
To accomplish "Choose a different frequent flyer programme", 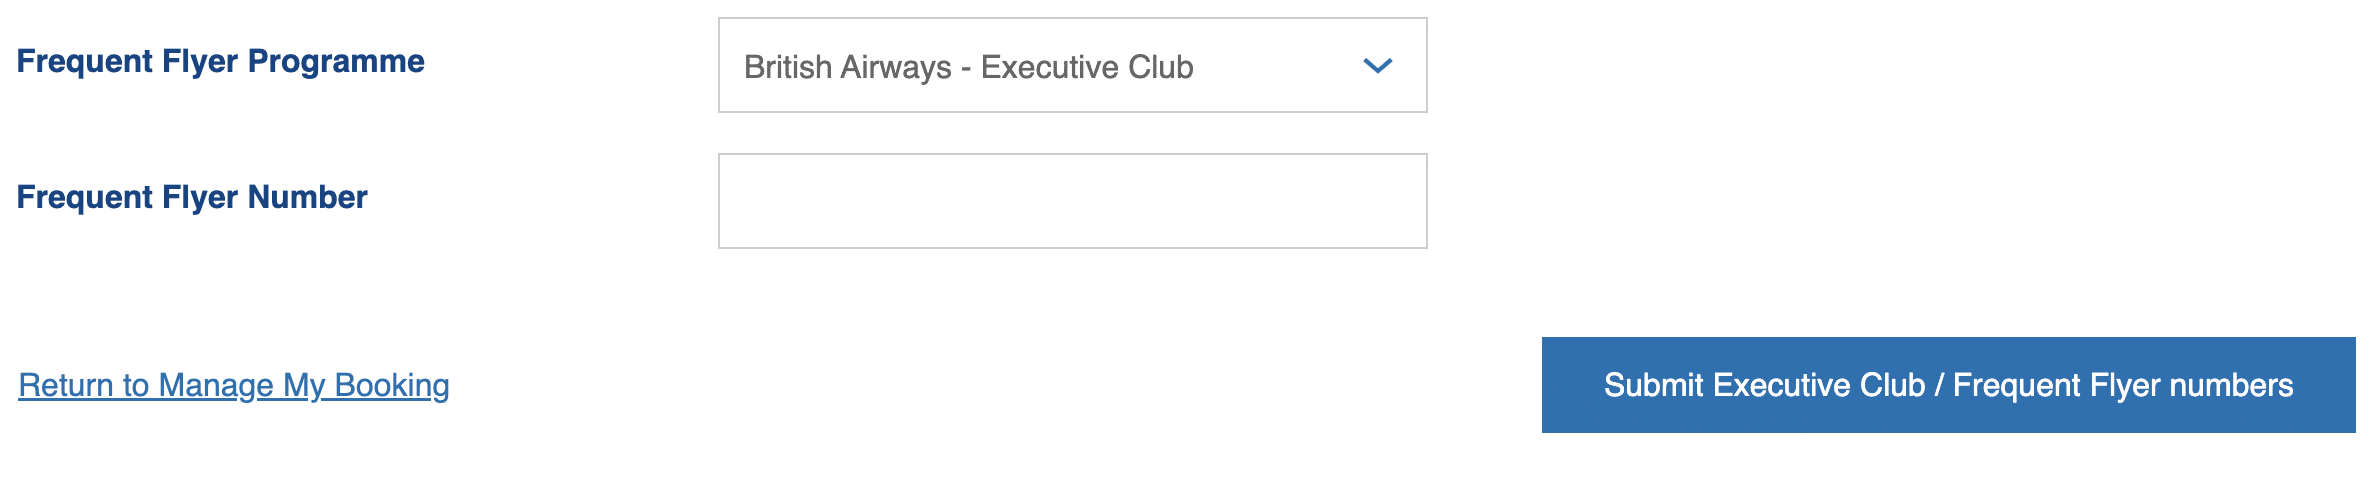I will tap(1072, 66).
